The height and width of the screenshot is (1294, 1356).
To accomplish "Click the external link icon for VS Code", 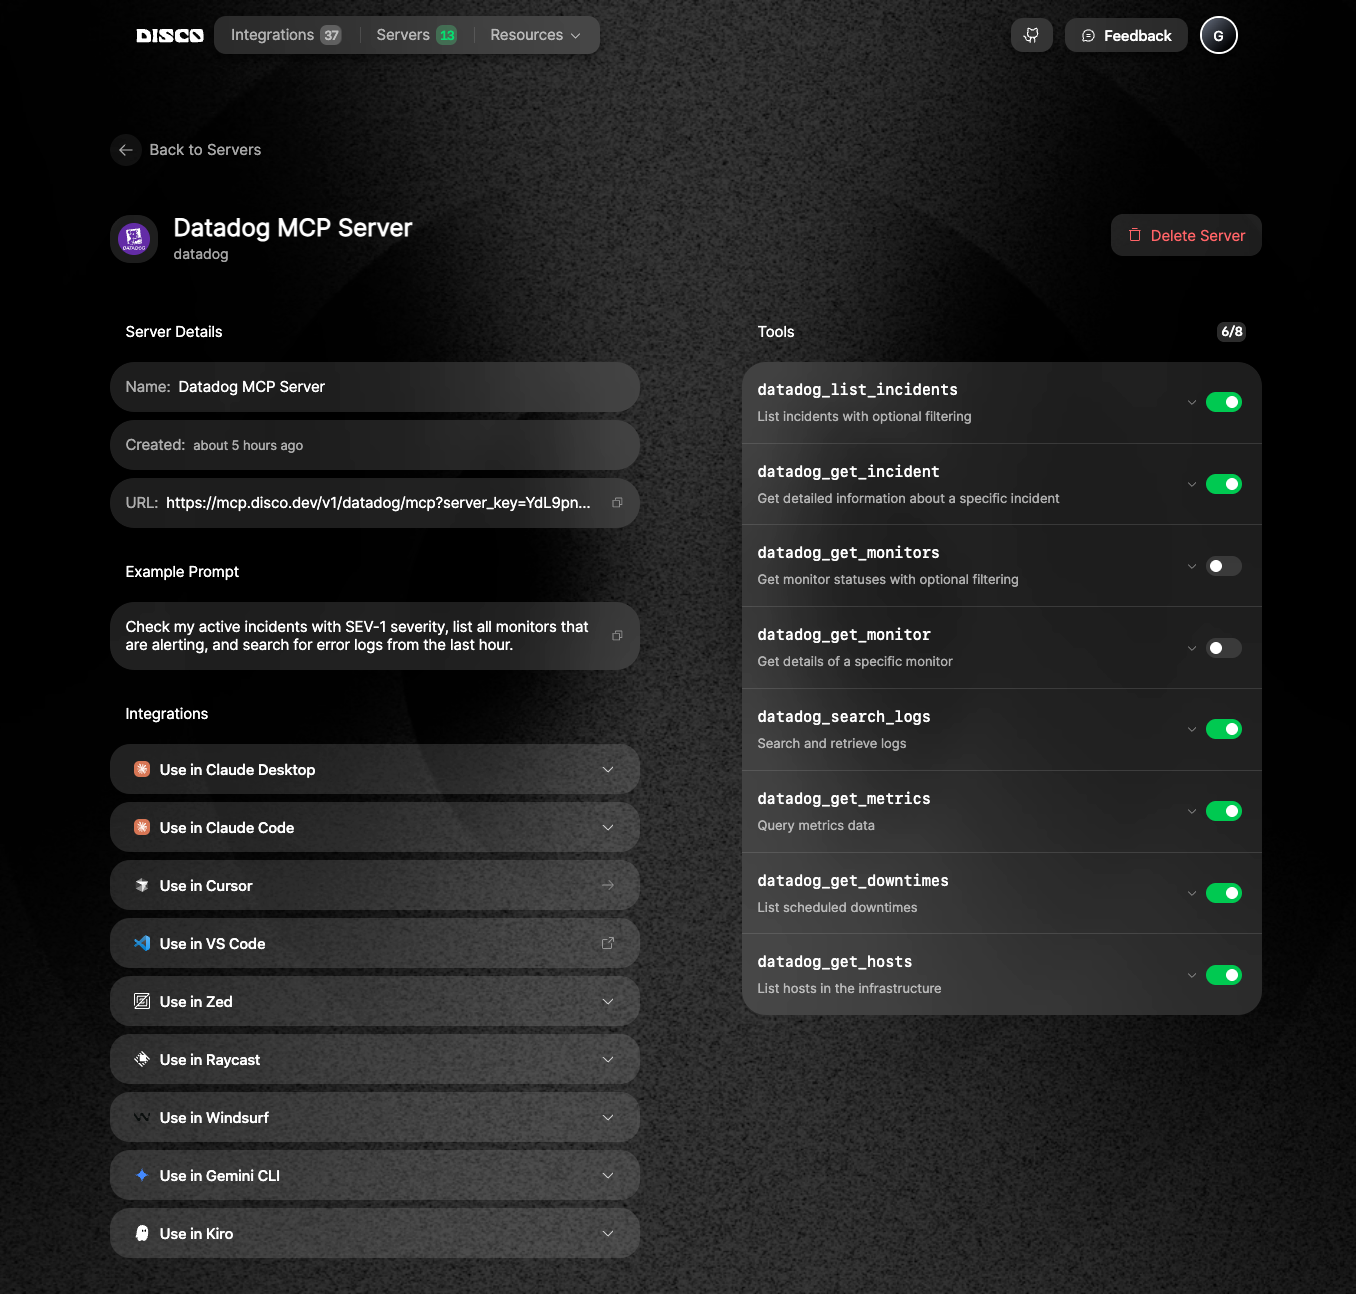I will coord(608,943).
